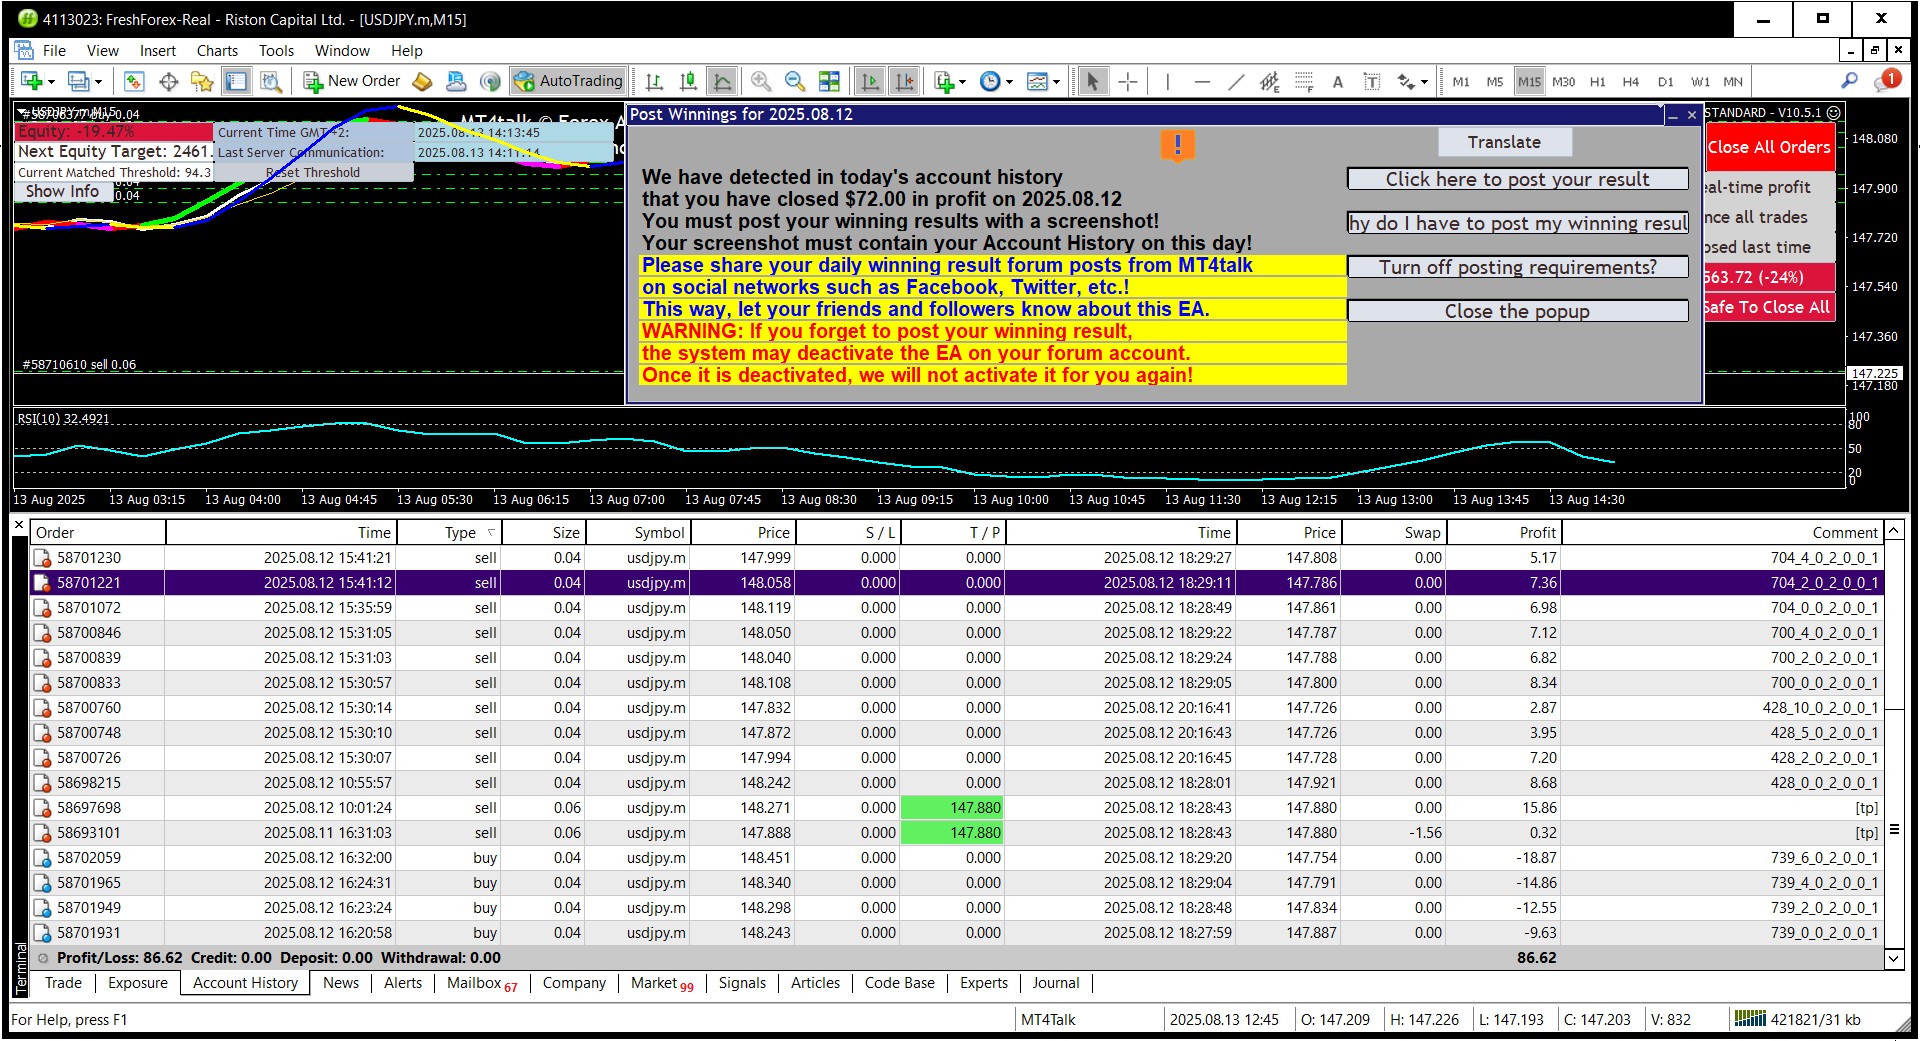Switch to the Journal tab
The height and width of the screenshot is (1041, 1920).
pos(1055,983)
